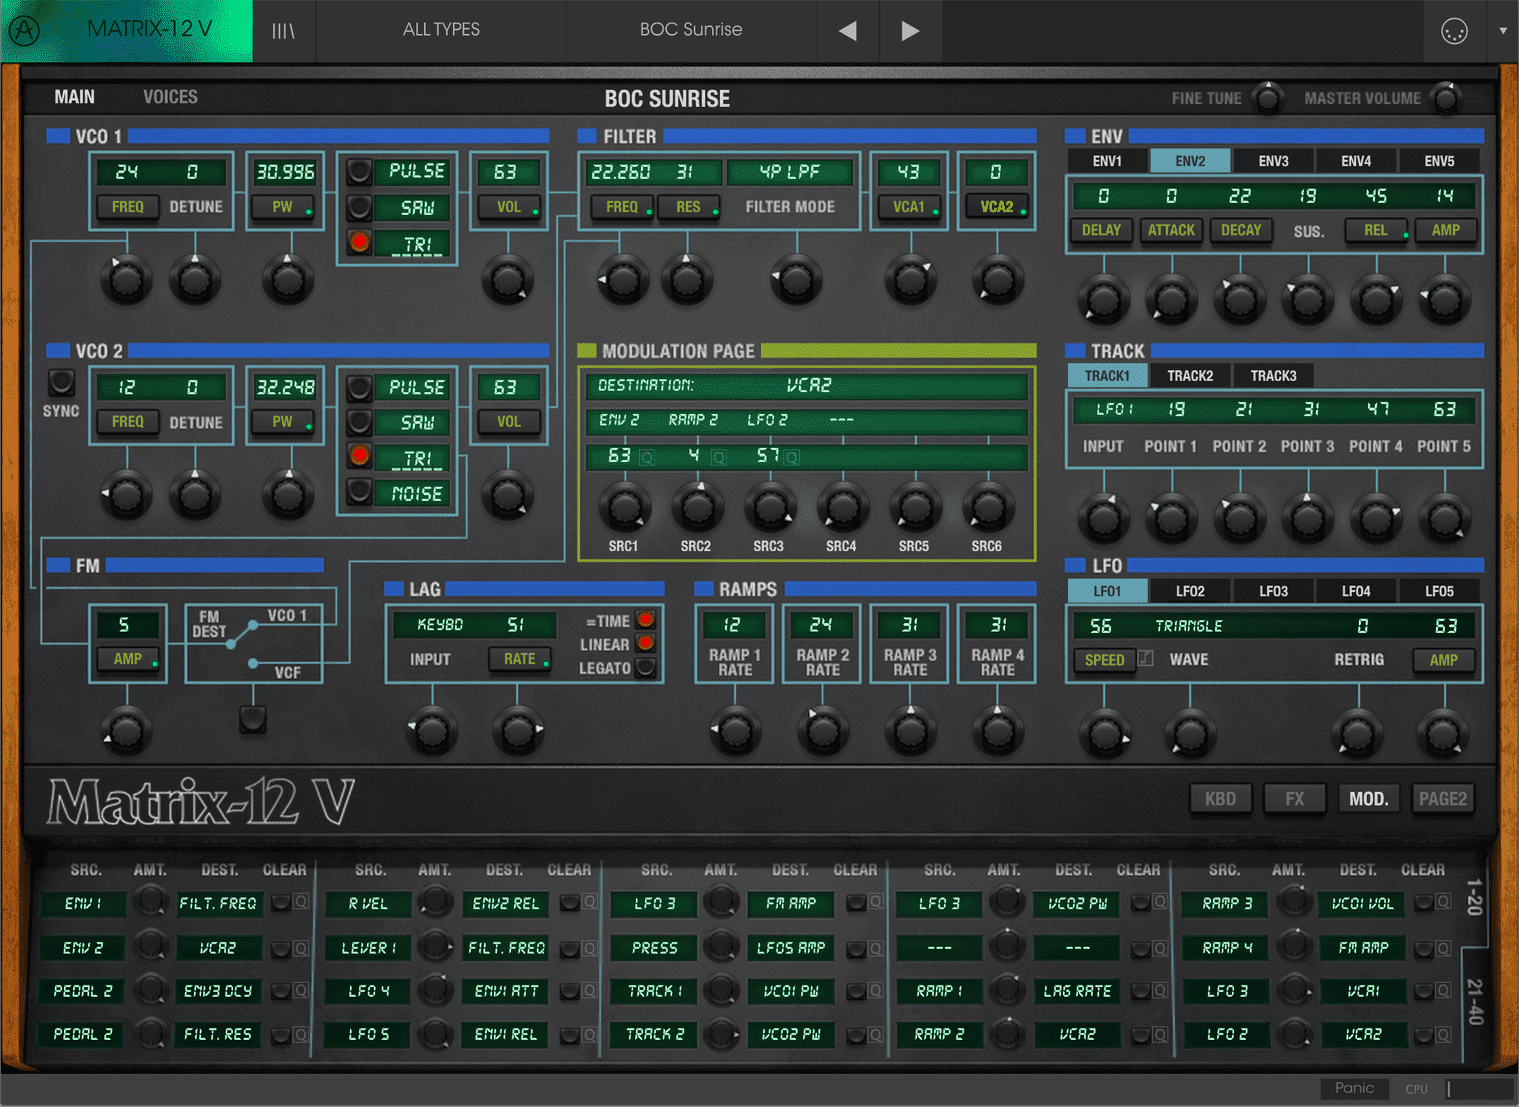Screen dimensions: 1519x1107
Task: Load next preset with right arrow
Action: pyautogui.click(x=910, y=30)
